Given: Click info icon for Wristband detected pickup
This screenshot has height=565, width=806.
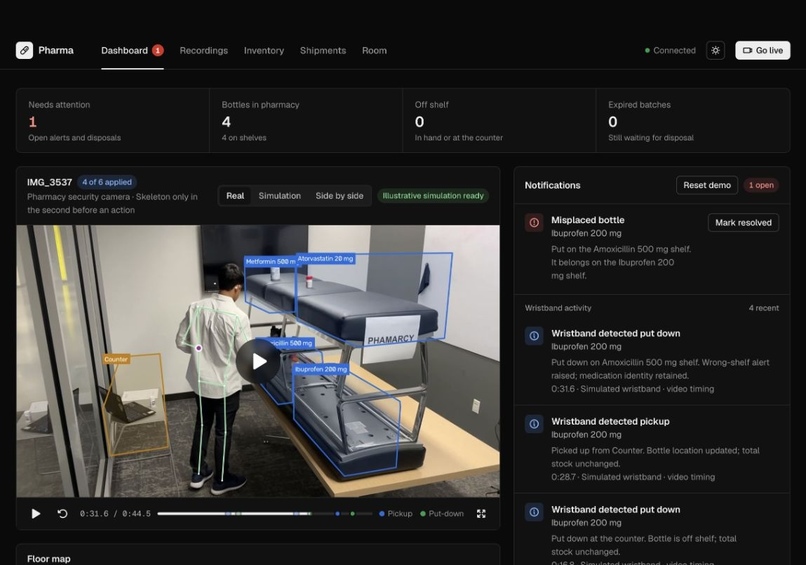Looking at the screenshot, I should [534, 424].
